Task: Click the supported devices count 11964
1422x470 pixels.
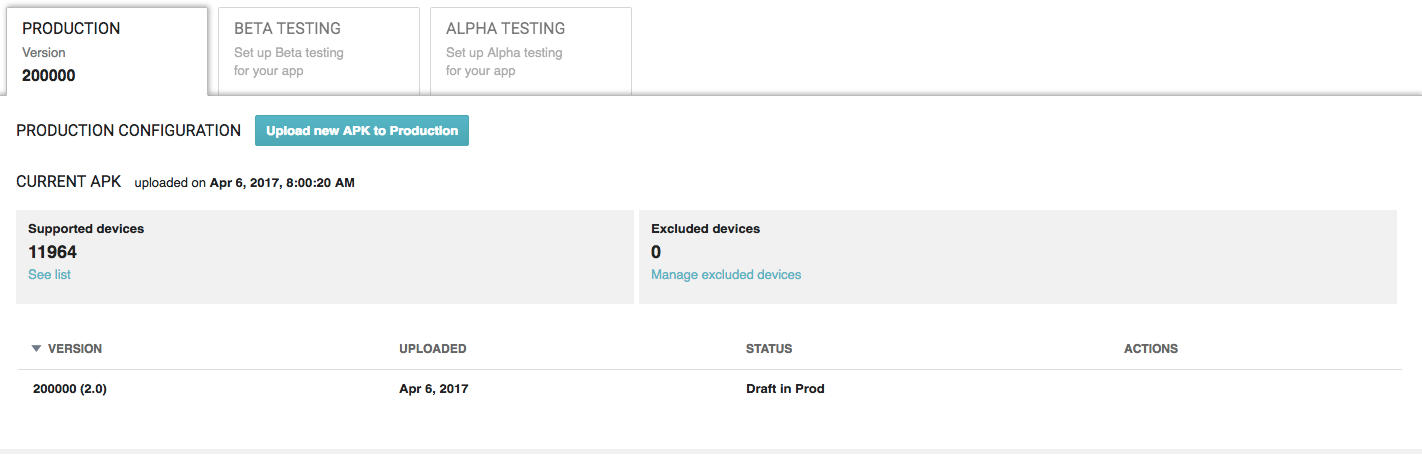Action: point(52,252)
